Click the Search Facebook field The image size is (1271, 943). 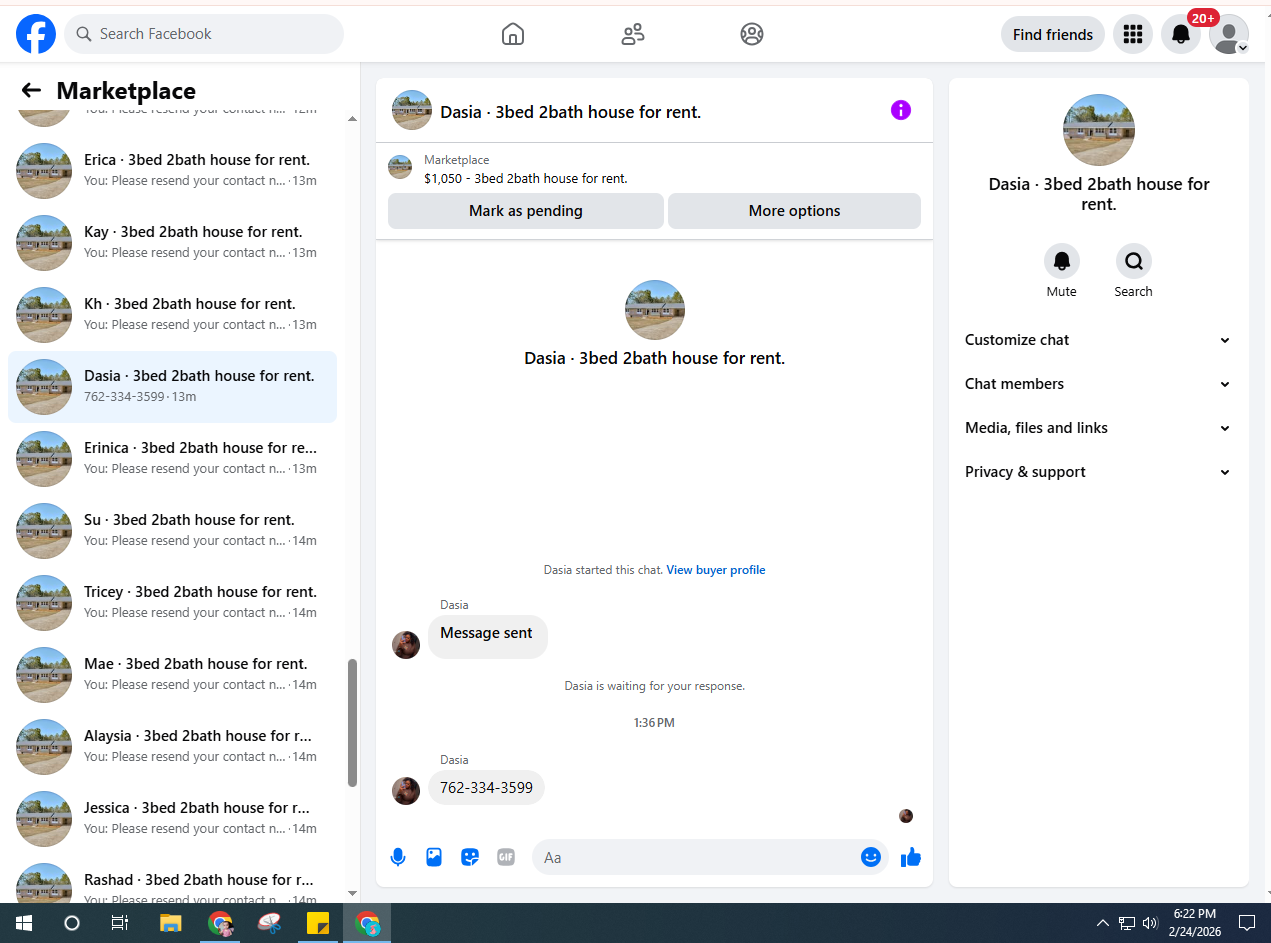tap(204, 34)
